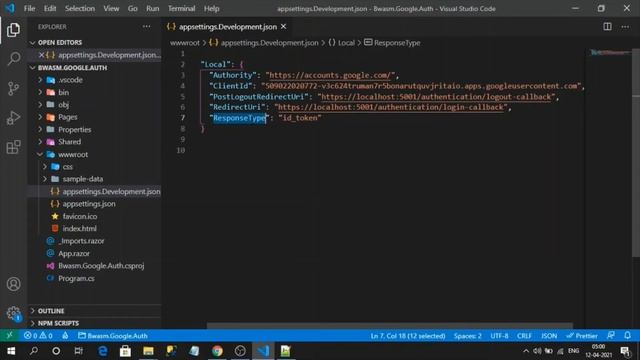The image size is (640, 360).
Task: Open the Selection menu
Action: (x=80, y=9)
